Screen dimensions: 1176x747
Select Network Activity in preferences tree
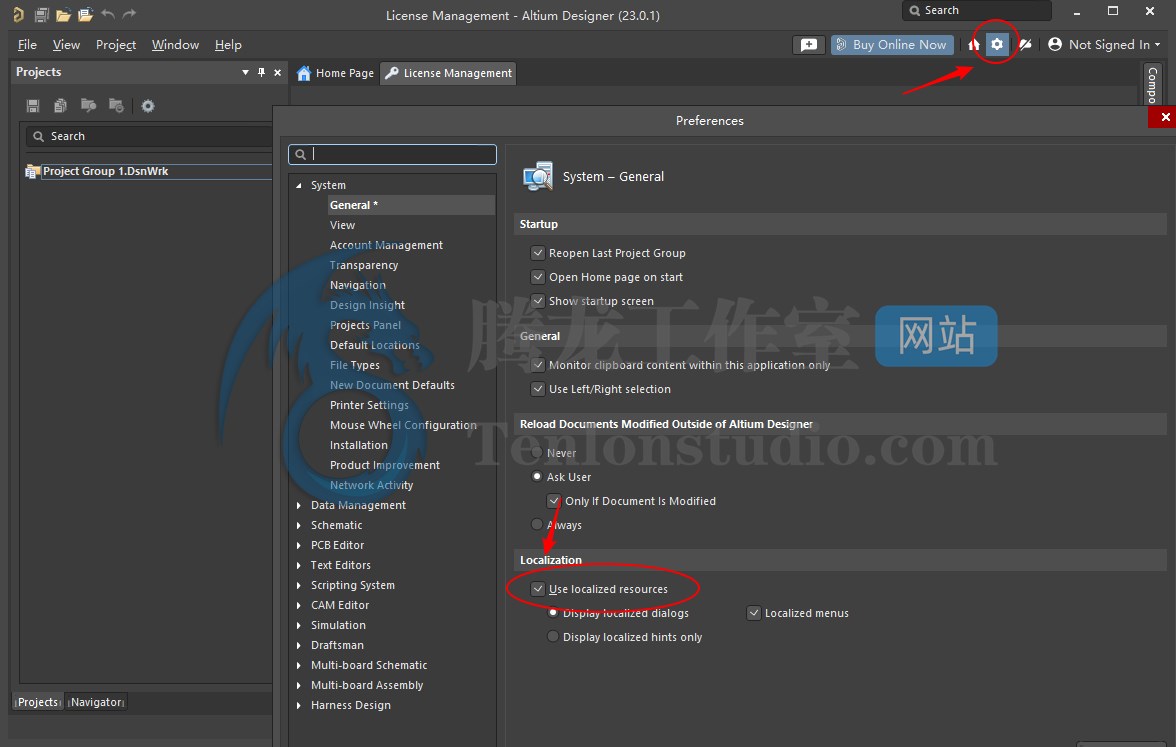click(371, 485)
